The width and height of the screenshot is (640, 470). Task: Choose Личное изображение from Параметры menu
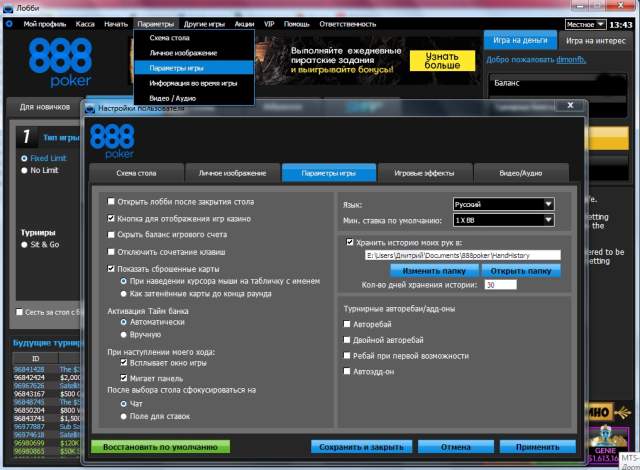(x=194, y=53)
